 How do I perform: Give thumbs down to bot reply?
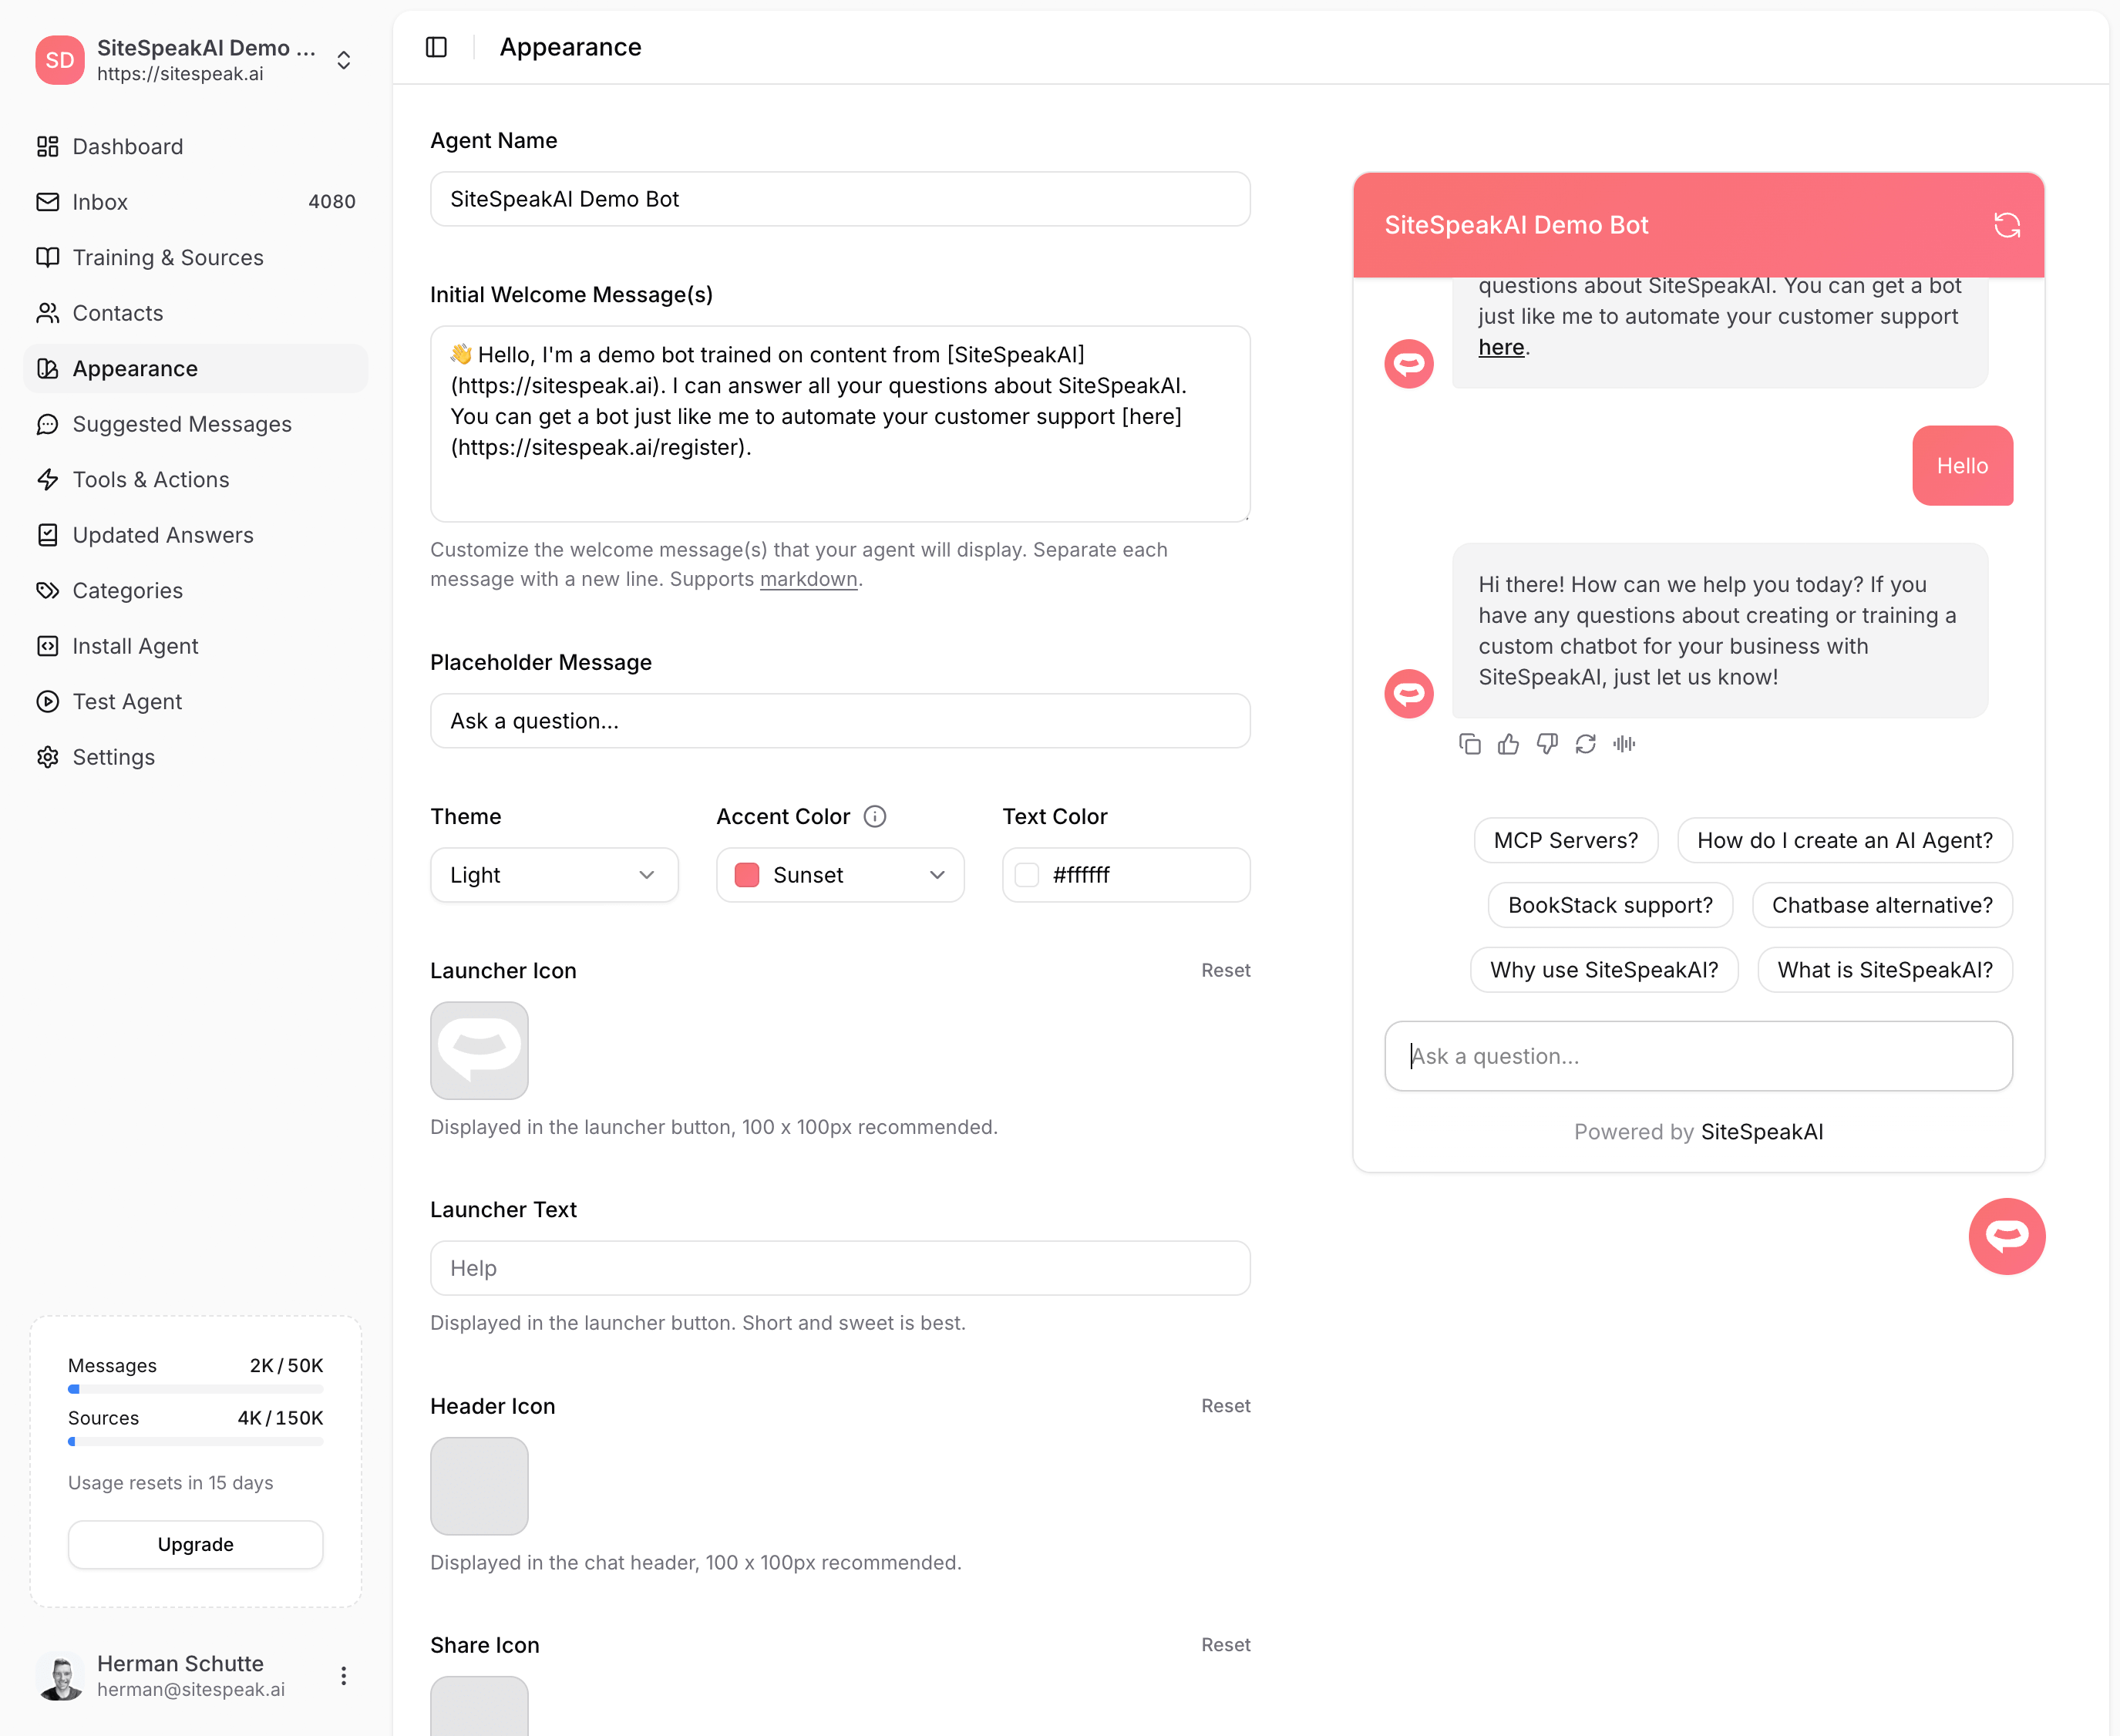click(x=1547, y=744)
